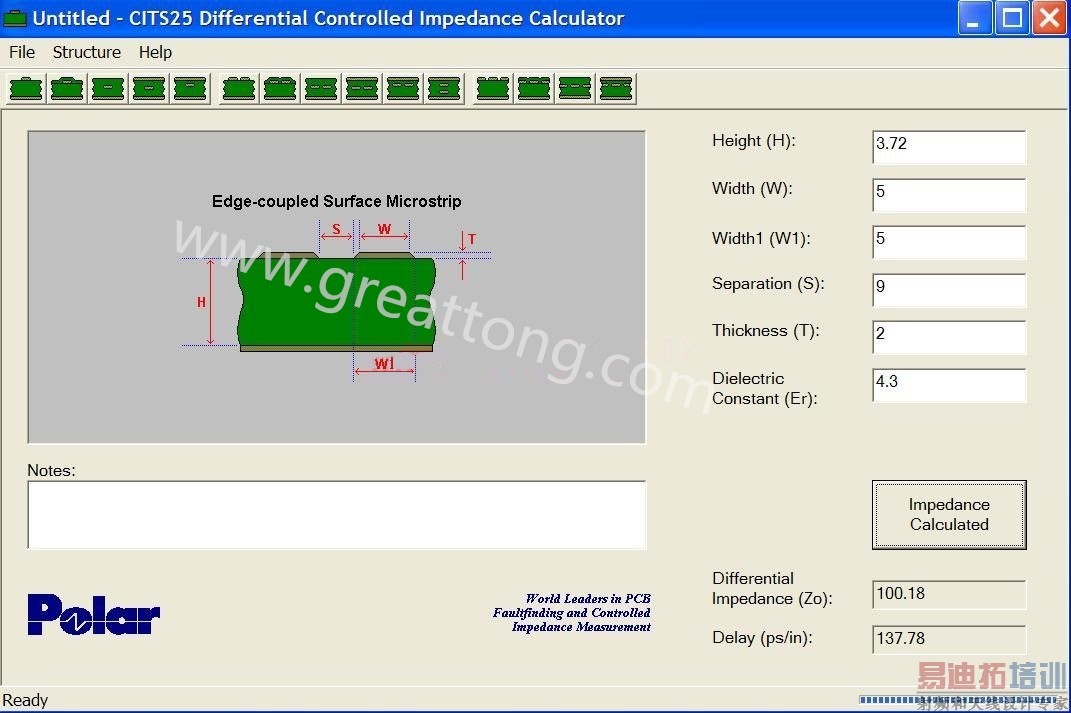The width and height of the screenshot is (1071, 713).
Task: Click the first structure icon in the third toolbar group
Action: coord(493,89)
